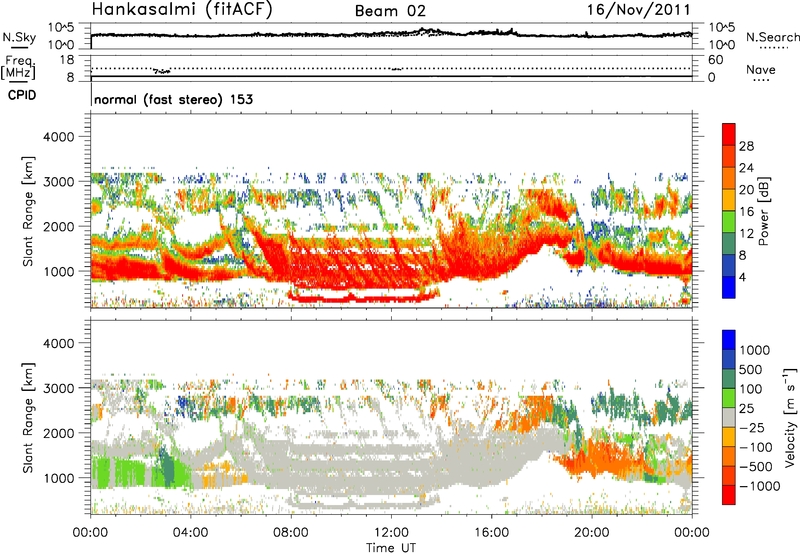Click the velocity panel 'Slant Range [km]' label
This screenshot has width=800, height=554.
(28, 417)
